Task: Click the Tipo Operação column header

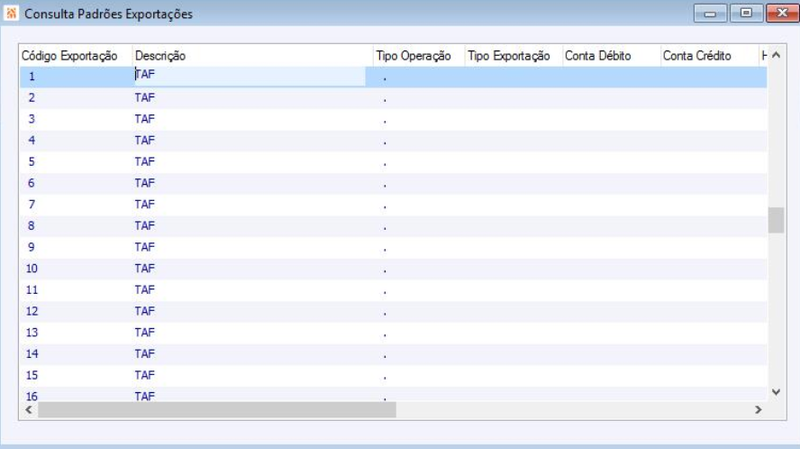Action: (419, 56)
